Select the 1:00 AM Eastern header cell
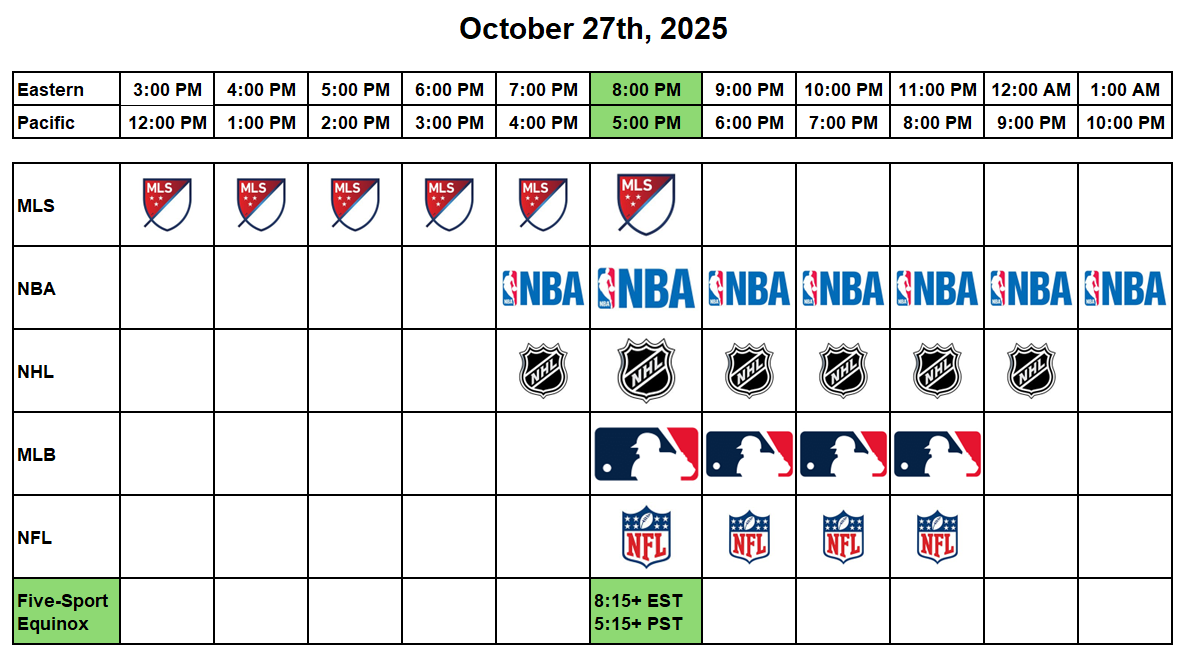Viewport: 1183px width, 655px height. [x=1124, y=89]
